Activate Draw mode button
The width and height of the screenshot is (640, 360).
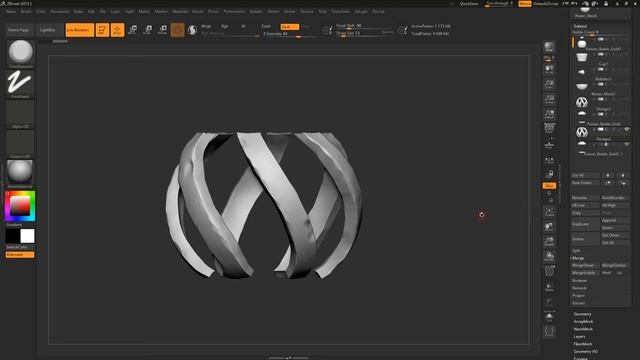tap(117, 30)
